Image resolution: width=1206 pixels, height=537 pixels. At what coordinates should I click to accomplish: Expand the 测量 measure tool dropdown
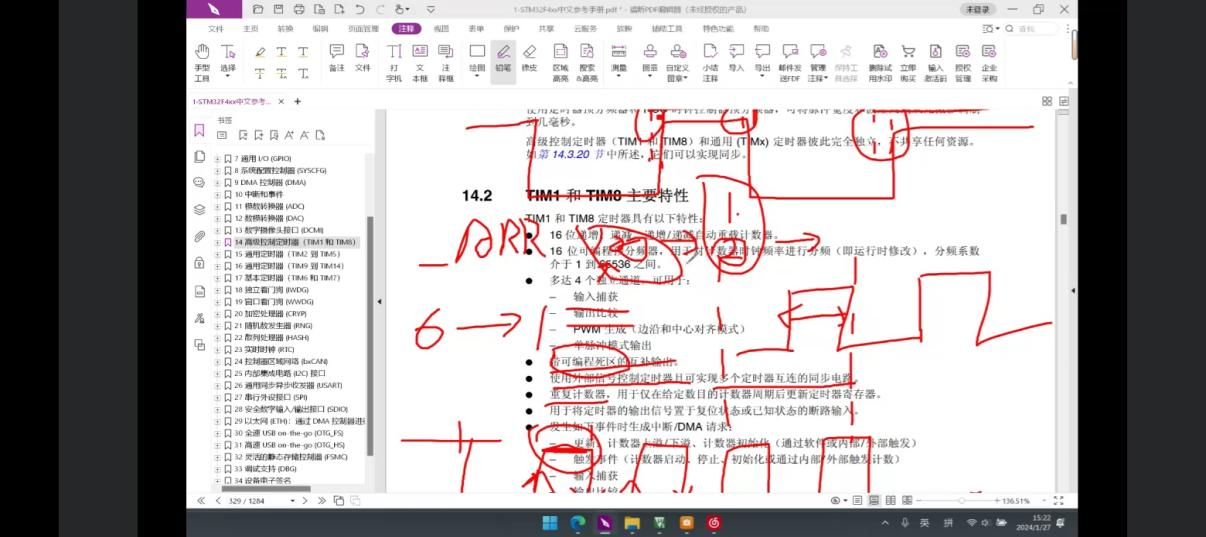619,58
